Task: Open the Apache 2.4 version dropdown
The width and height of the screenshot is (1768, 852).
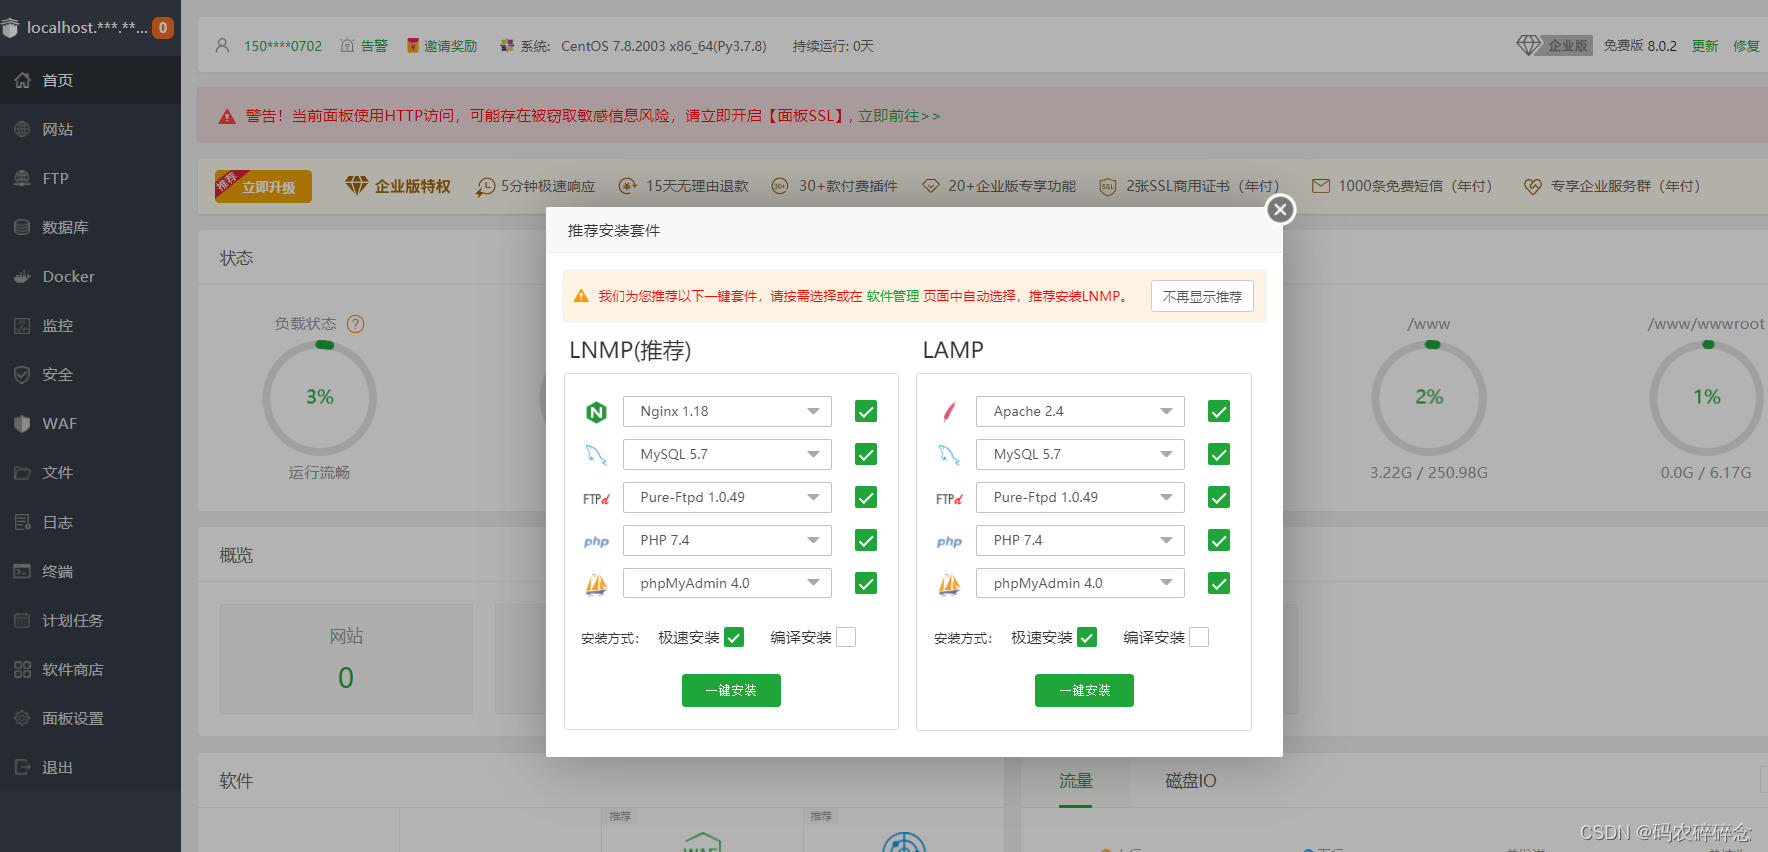Action: pyautogui.click(x=1080, y=411)
